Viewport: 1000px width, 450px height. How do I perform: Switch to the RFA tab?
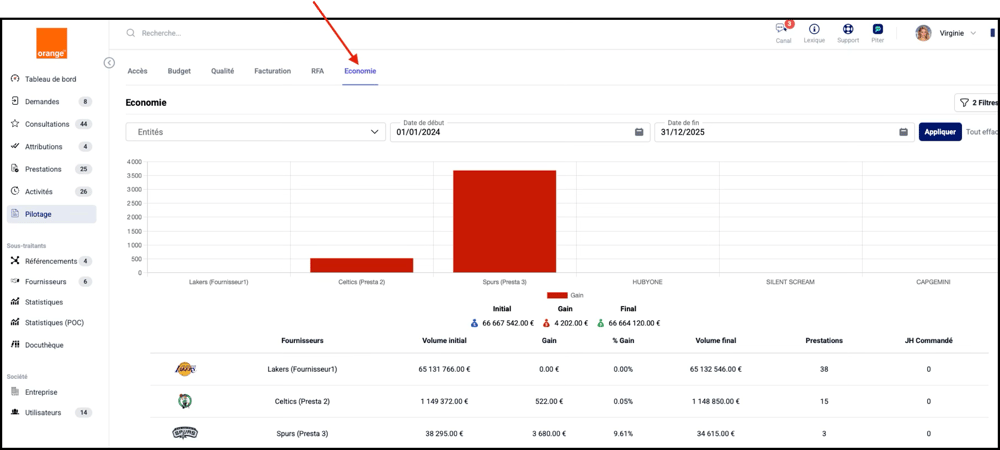(318, 71)
